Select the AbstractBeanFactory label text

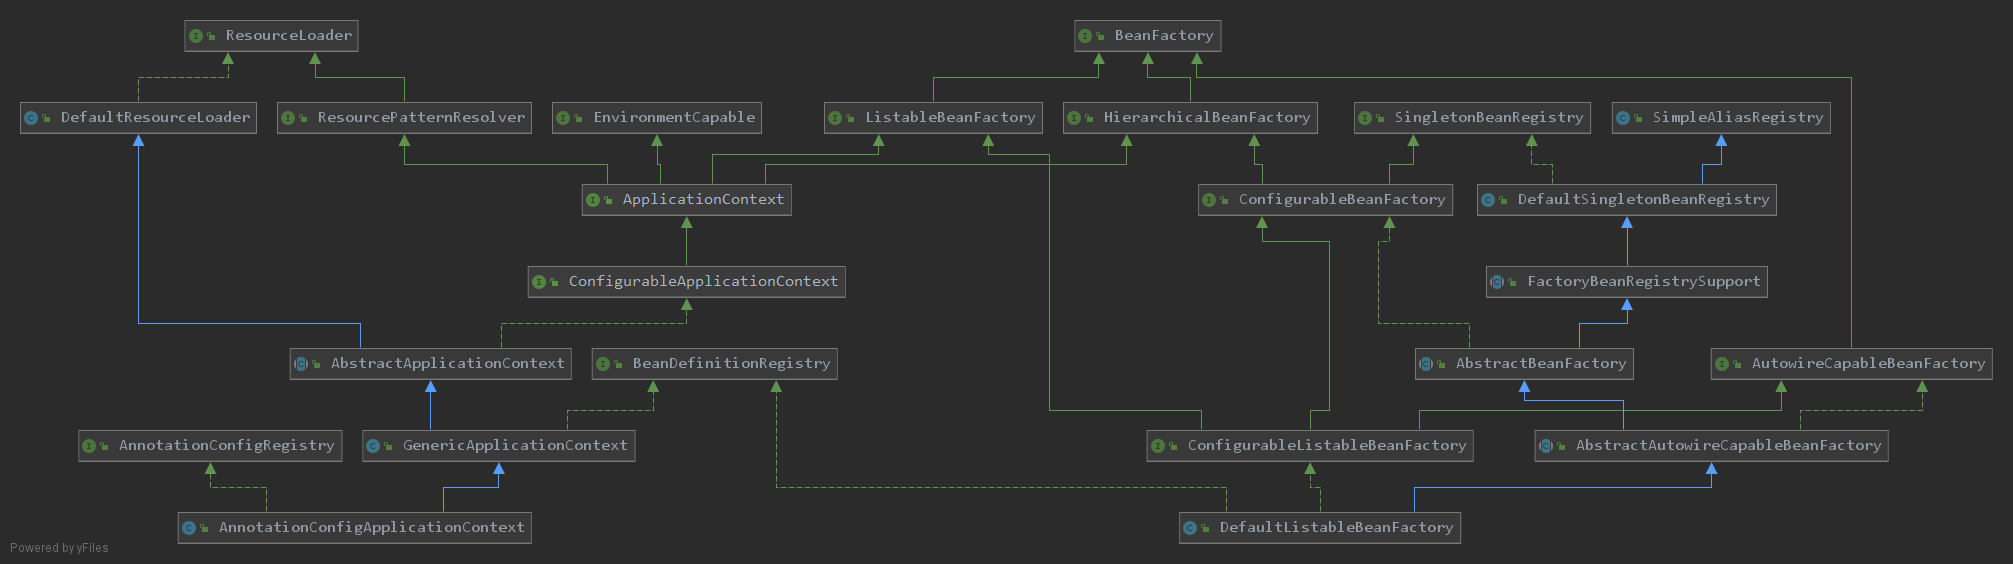[x=1541, y=364]
